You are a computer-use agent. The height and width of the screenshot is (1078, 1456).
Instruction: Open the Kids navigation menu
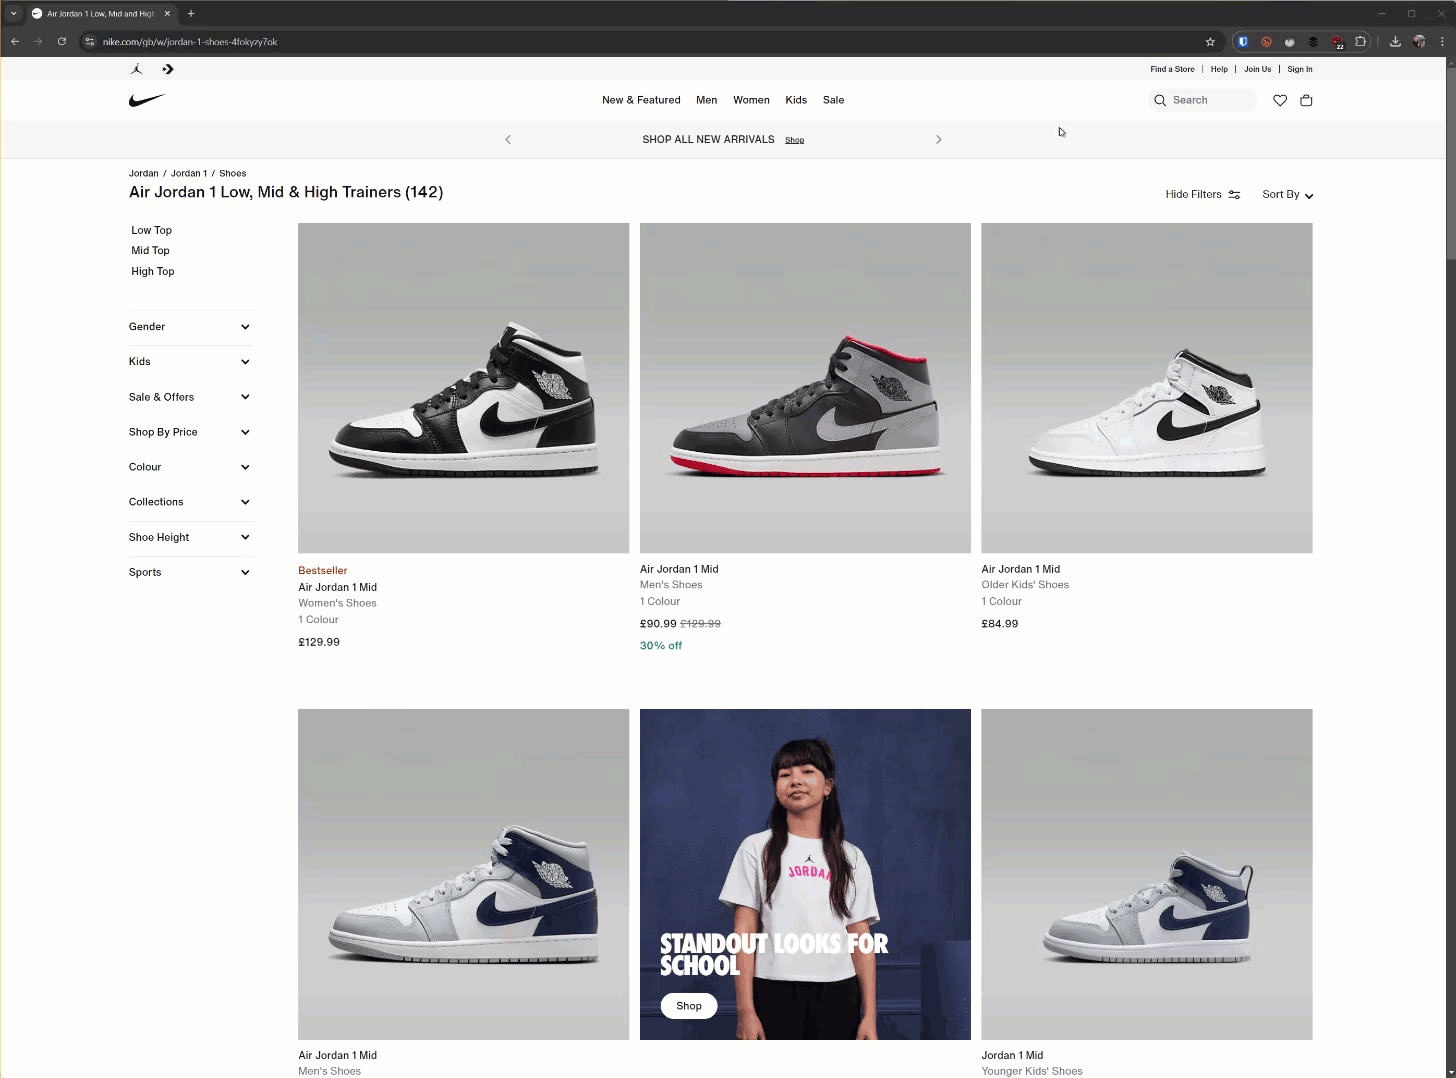coord(796,100)
